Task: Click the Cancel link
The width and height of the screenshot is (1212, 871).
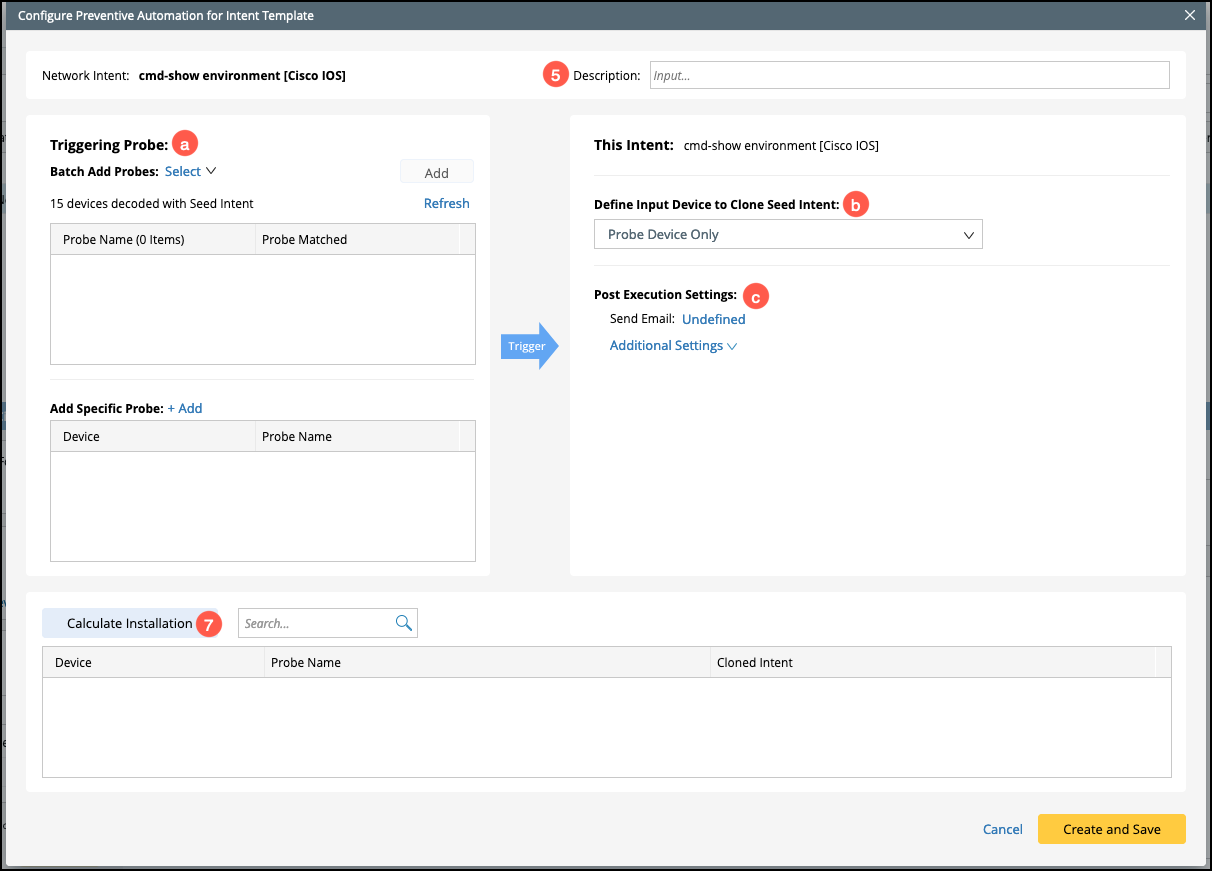Action: tap(1002, 829)
